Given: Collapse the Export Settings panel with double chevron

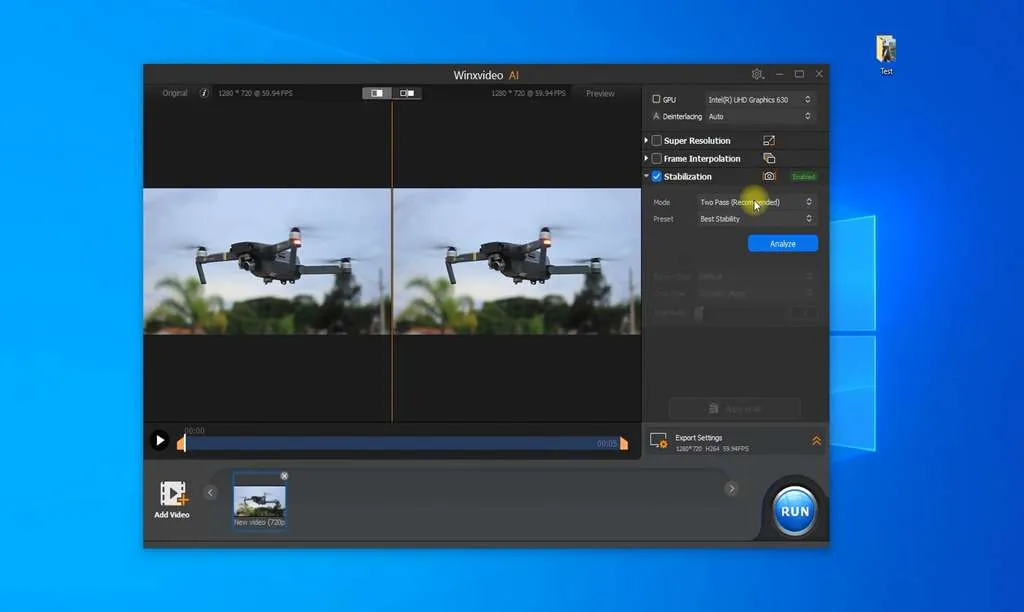Looking at the screenshot, I should tap(818, 438).
